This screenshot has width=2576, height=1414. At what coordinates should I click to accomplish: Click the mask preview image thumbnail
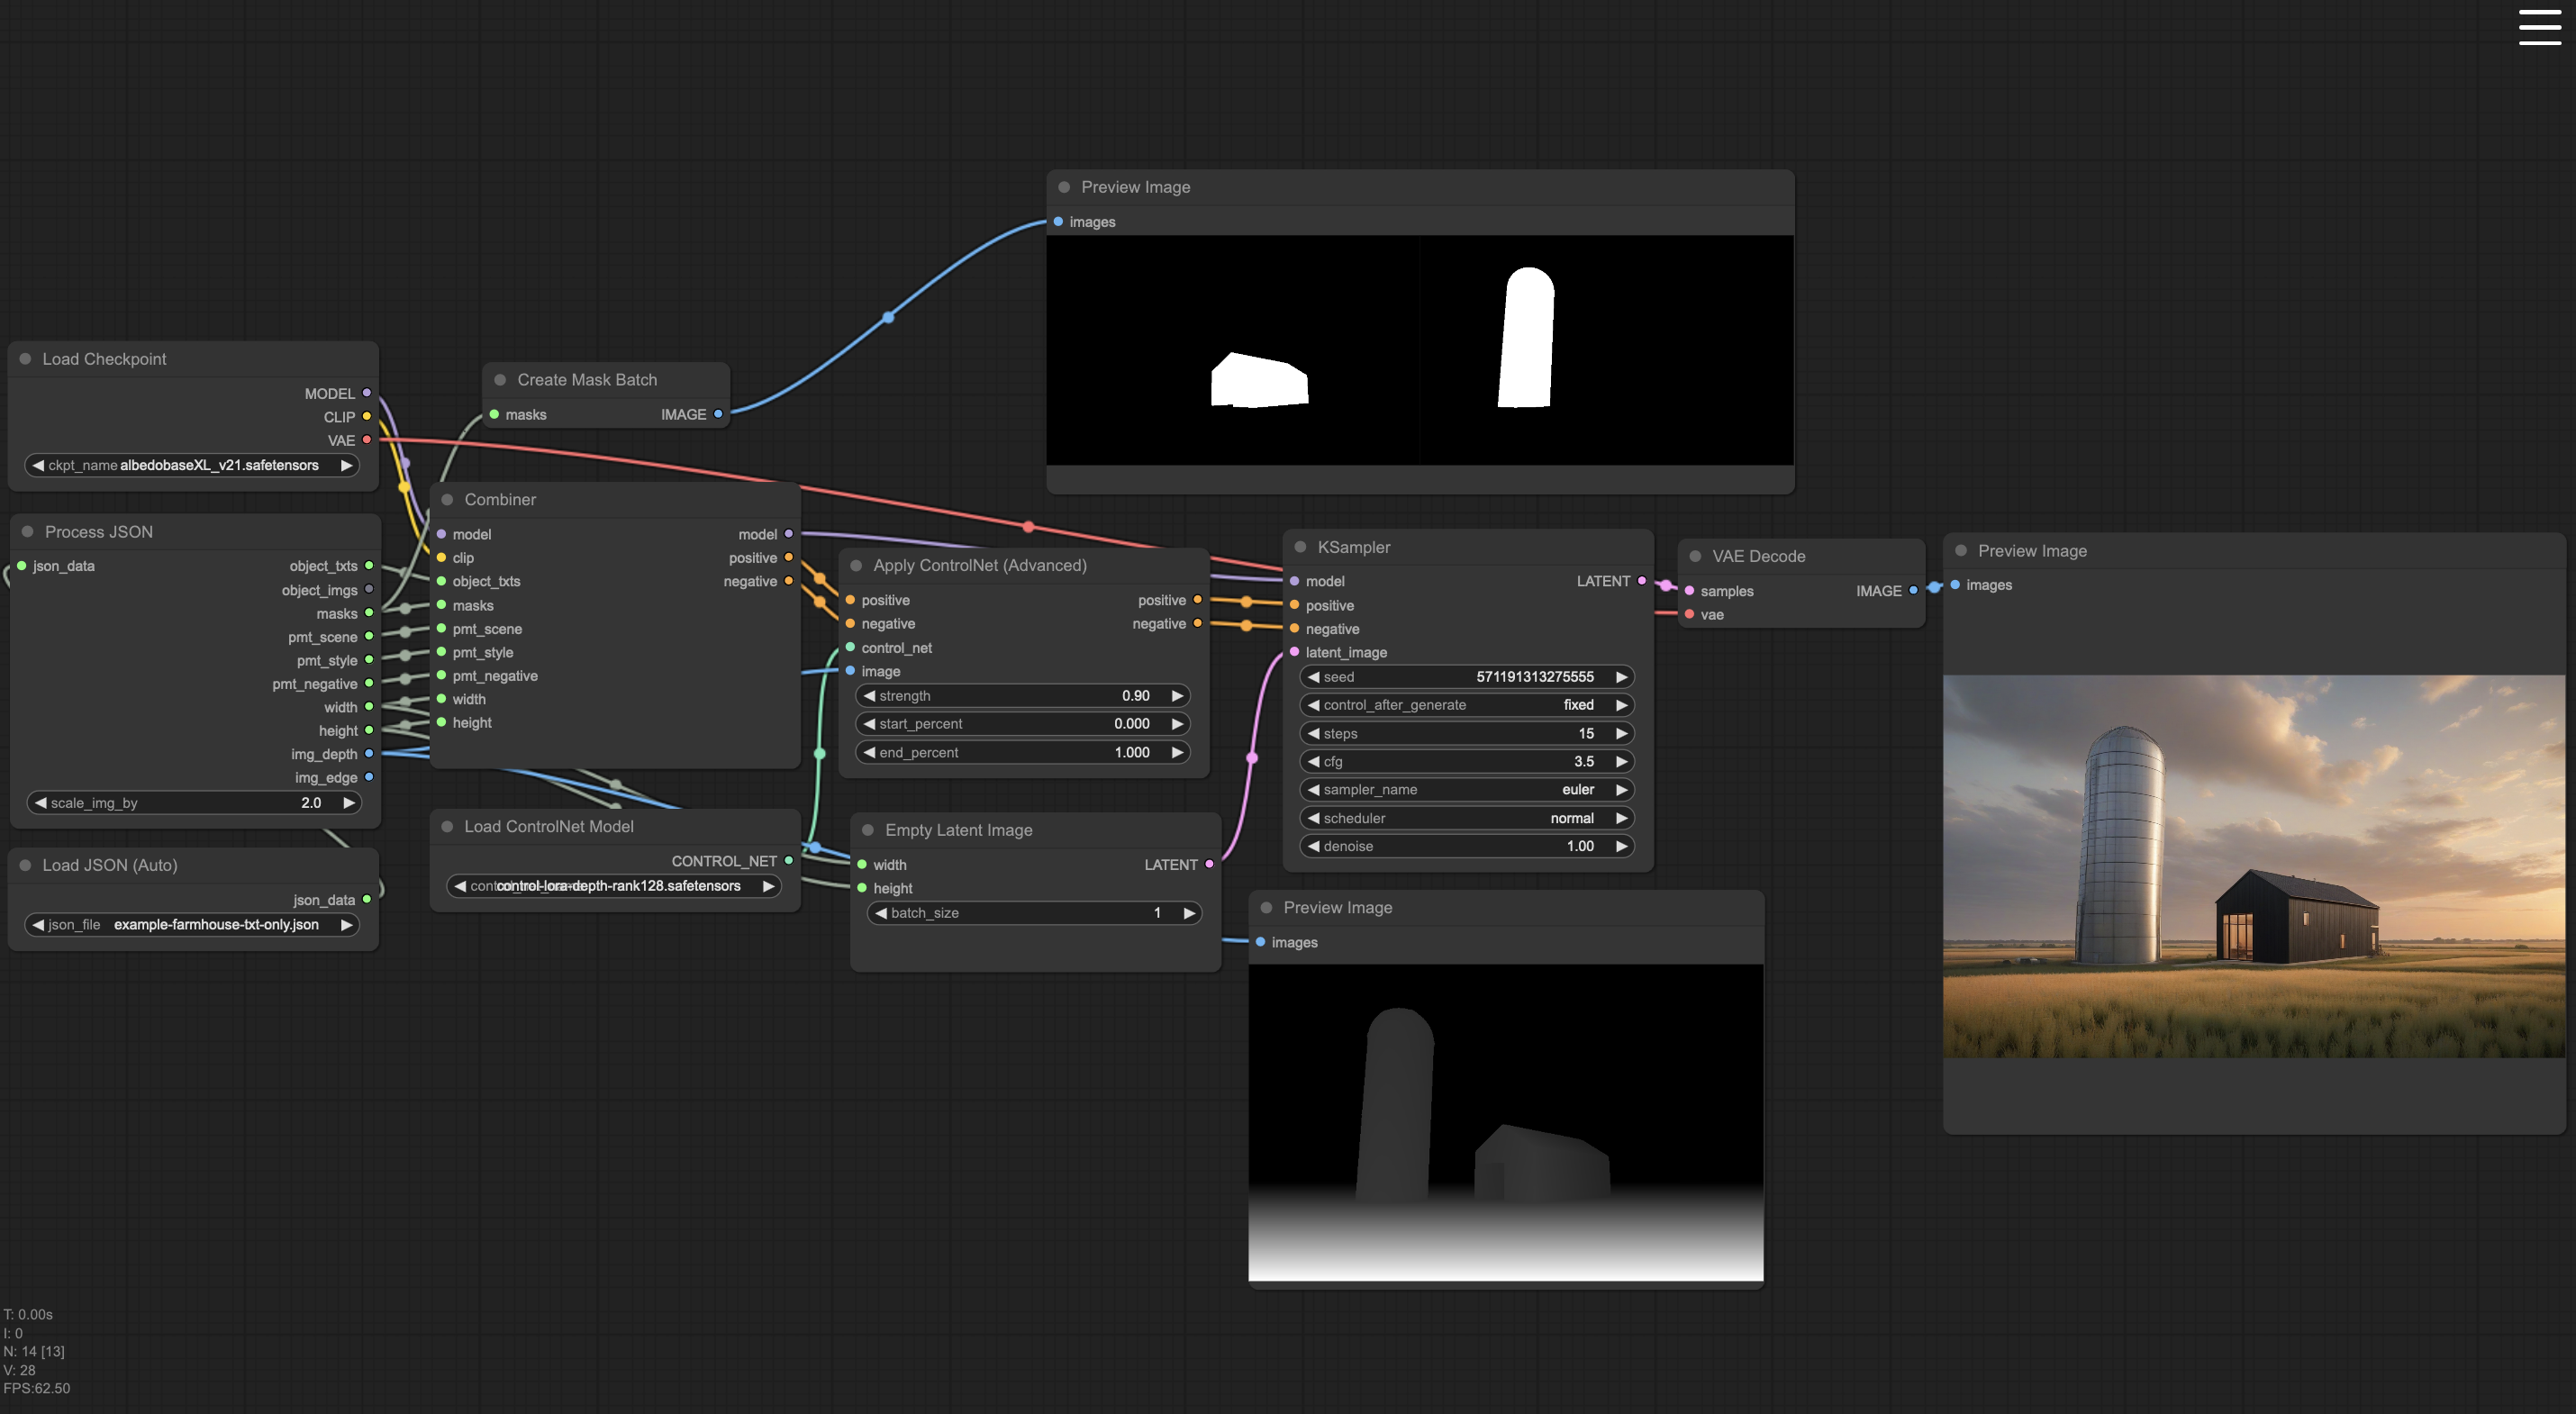pos(1420,350)
